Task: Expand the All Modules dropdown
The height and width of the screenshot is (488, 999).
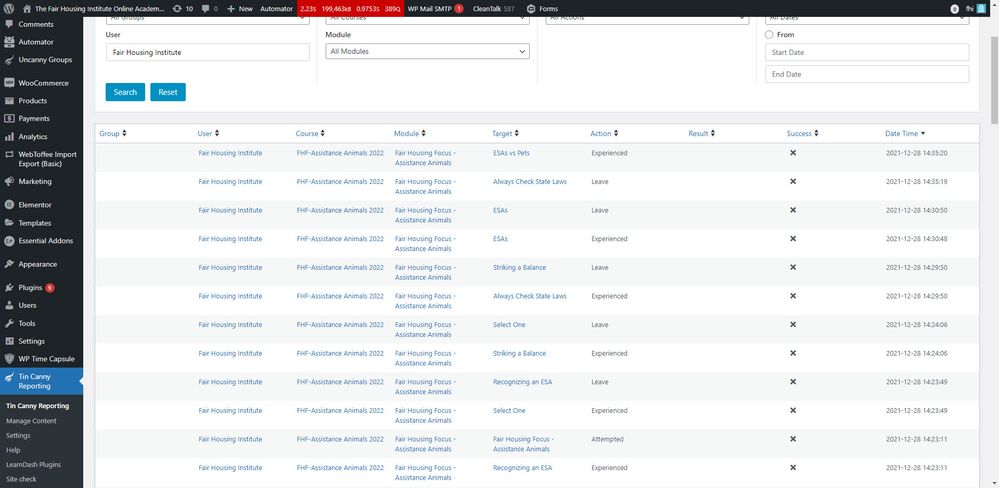Action: 427,51
